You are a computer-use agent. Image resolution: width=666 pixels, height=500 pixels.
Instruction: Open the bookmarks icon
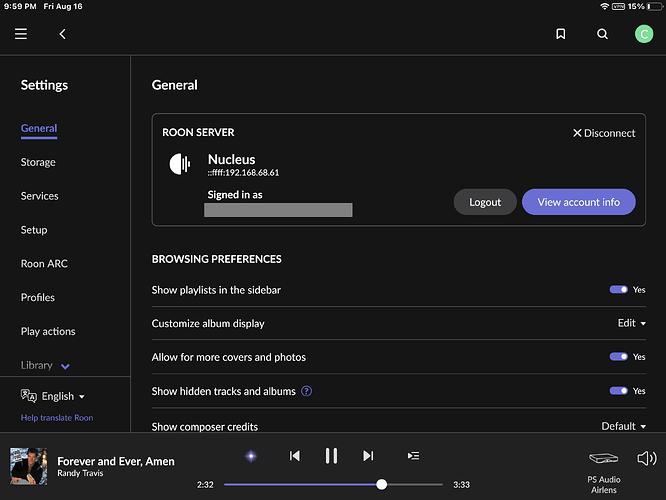(561, 34)
